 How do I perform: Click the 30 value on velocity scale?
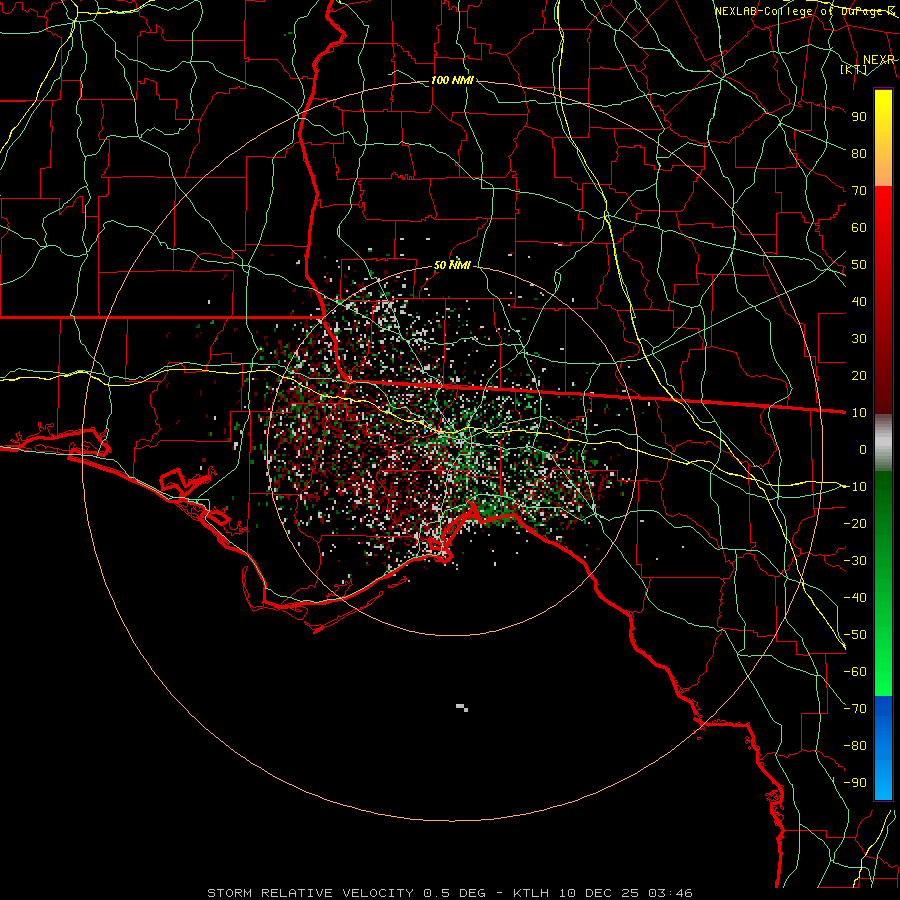[x=859, y=339]
